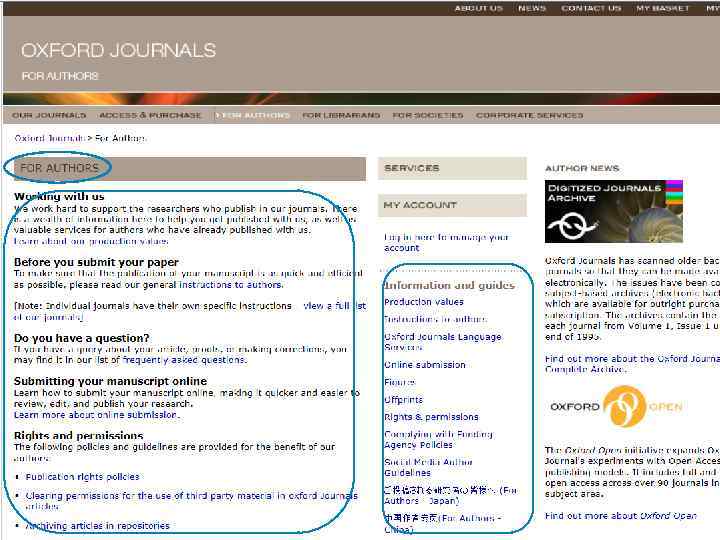Click the Working with us heading
Viewport: 720px width, 540px height.
click(x=59, y=197)
